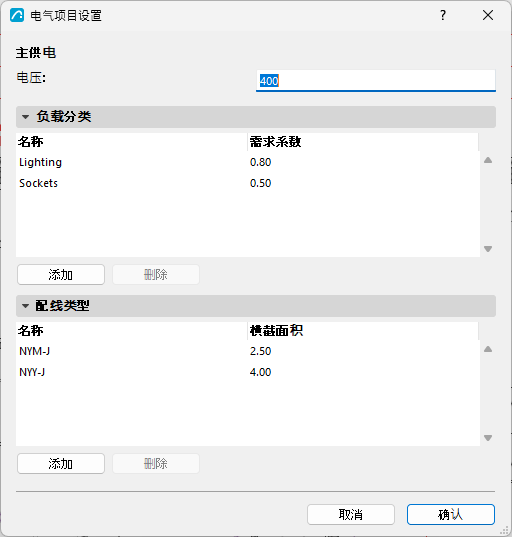Open help with the question mark icon
The height and width of the screenshot is (537, 512).
coord(443,15)
